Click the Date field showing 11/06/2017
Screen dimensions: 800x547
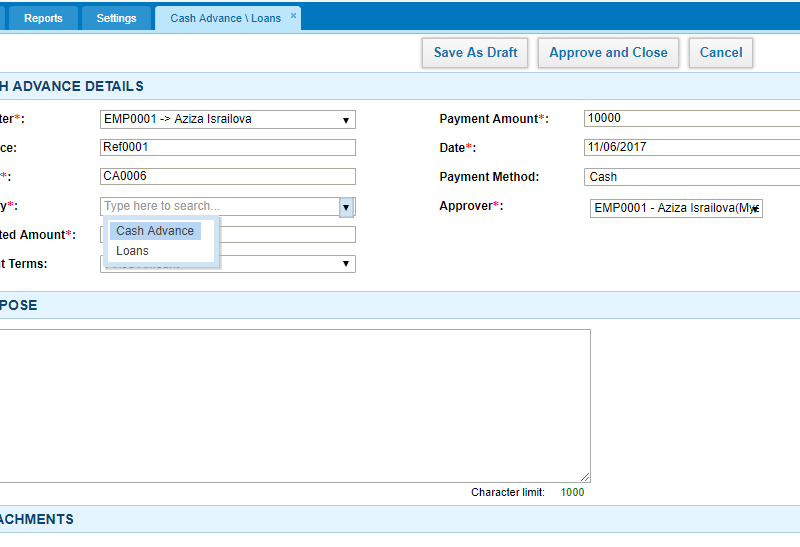tap(692, 147)
